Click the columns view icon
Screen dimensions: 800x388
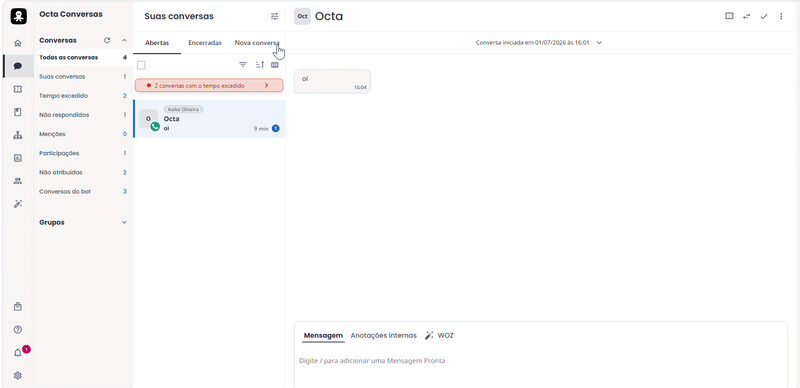[x=275, y=65]
